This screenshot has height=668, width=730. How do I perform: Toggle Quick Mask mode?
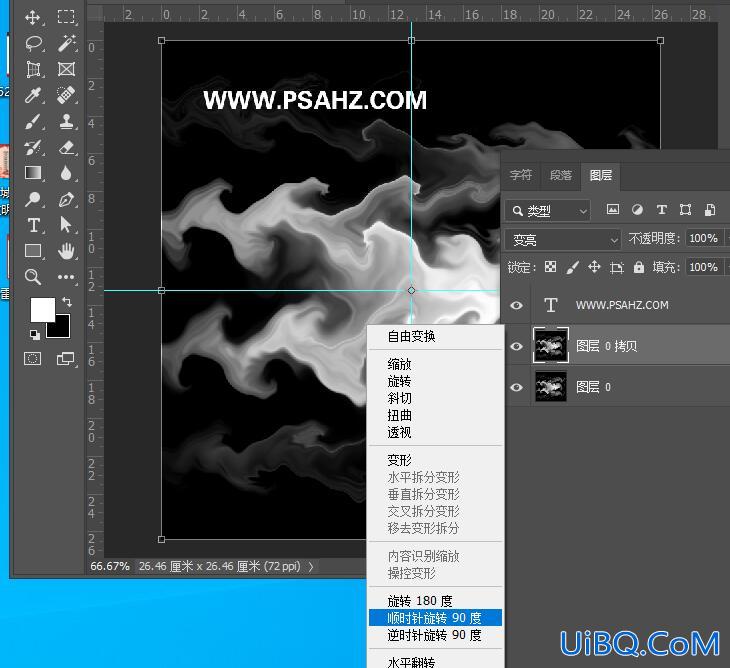(33, 358)
